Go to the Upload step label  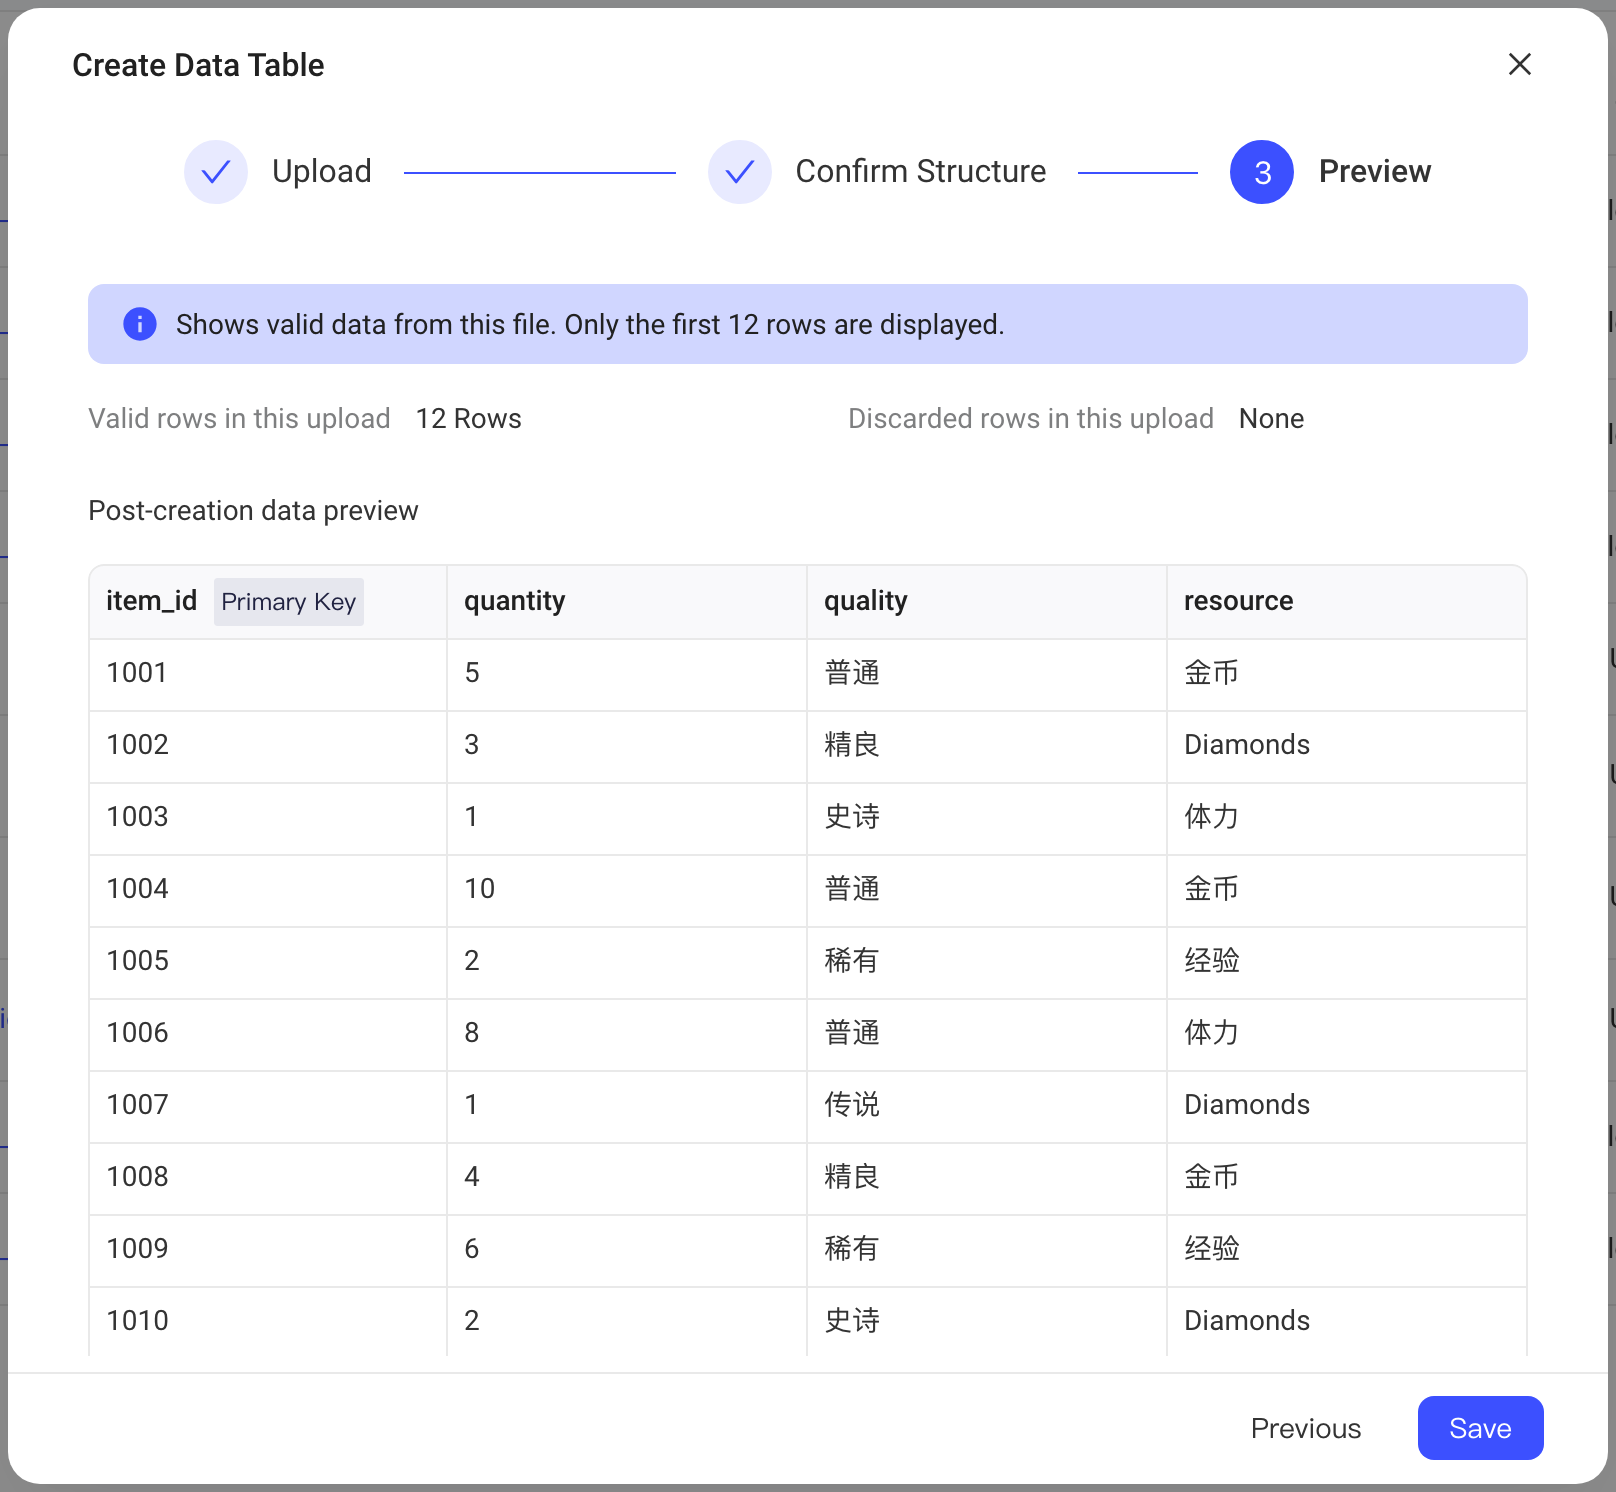[x=322, y=171]
